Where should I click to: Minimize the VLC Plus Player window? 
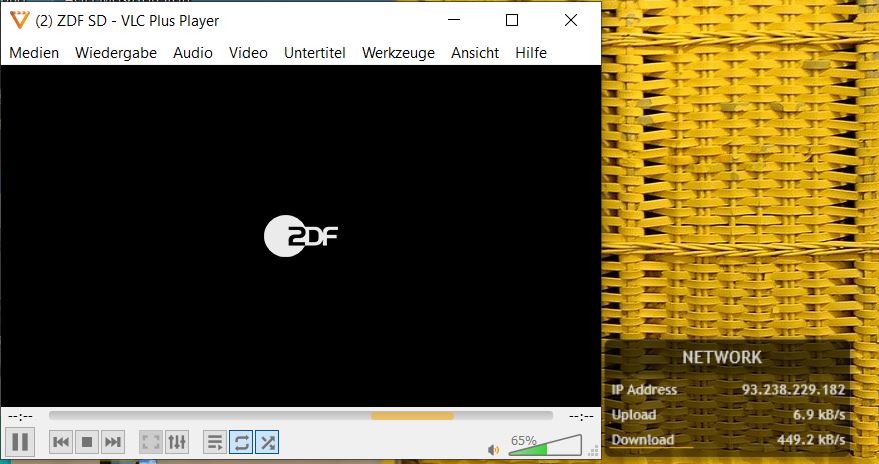[x=454, y=20]
